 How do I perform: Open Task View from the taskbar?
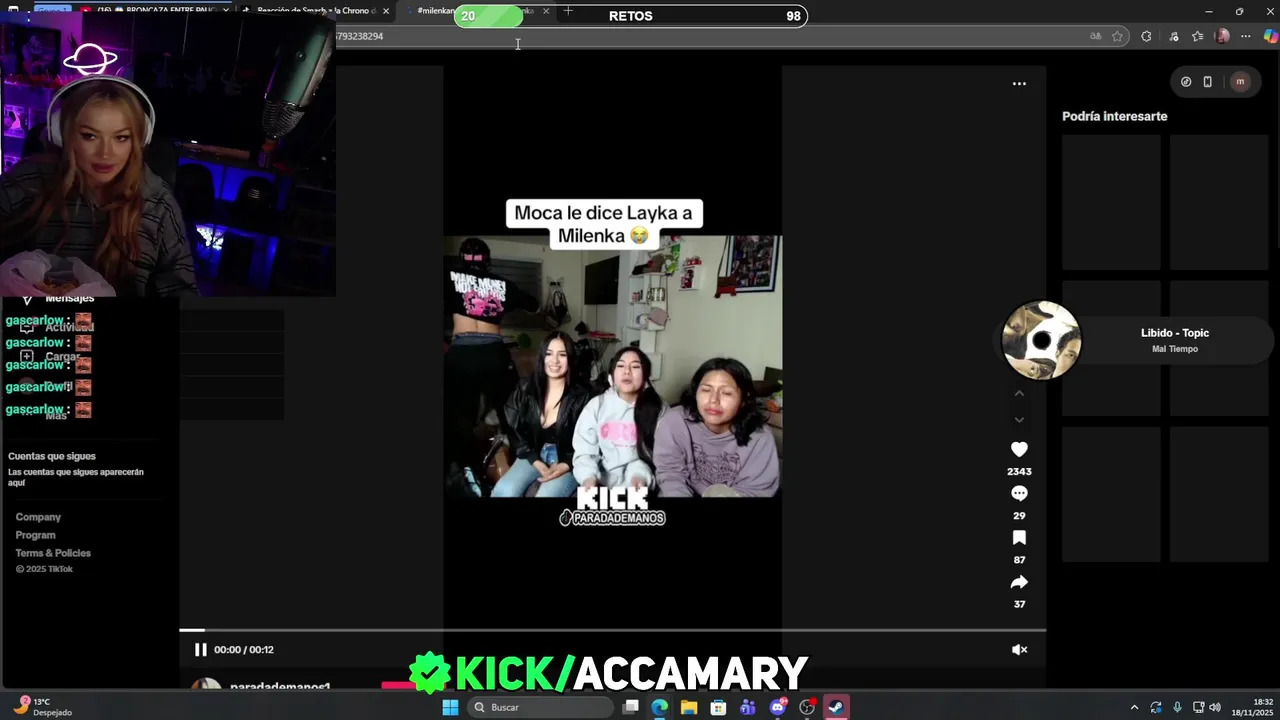click(631, 707)
